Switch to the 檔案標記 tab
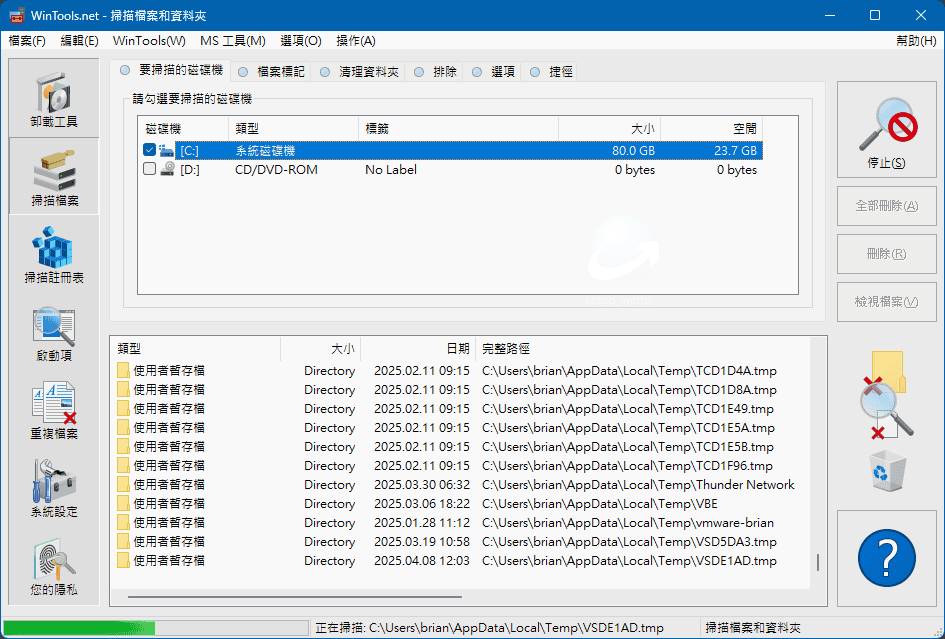Viewport: 945px width, 639px height. pyautogui.click(x=270, y=72)
